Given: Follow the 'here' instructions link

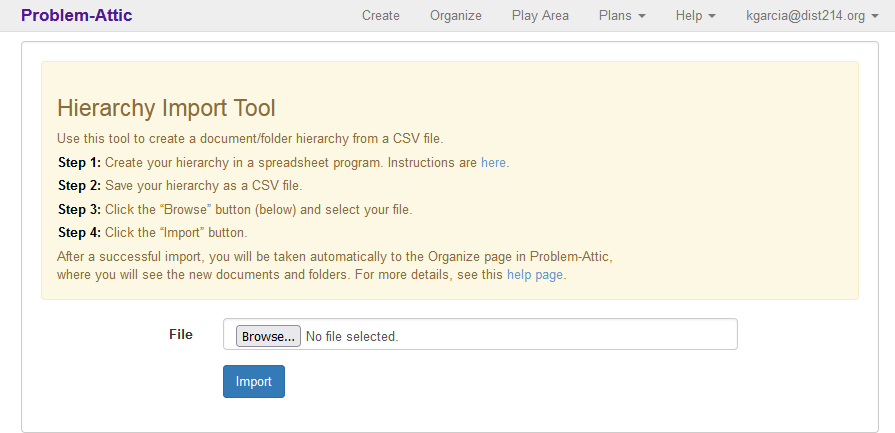Looking at the screenshot, I should (x=493, y=163).
